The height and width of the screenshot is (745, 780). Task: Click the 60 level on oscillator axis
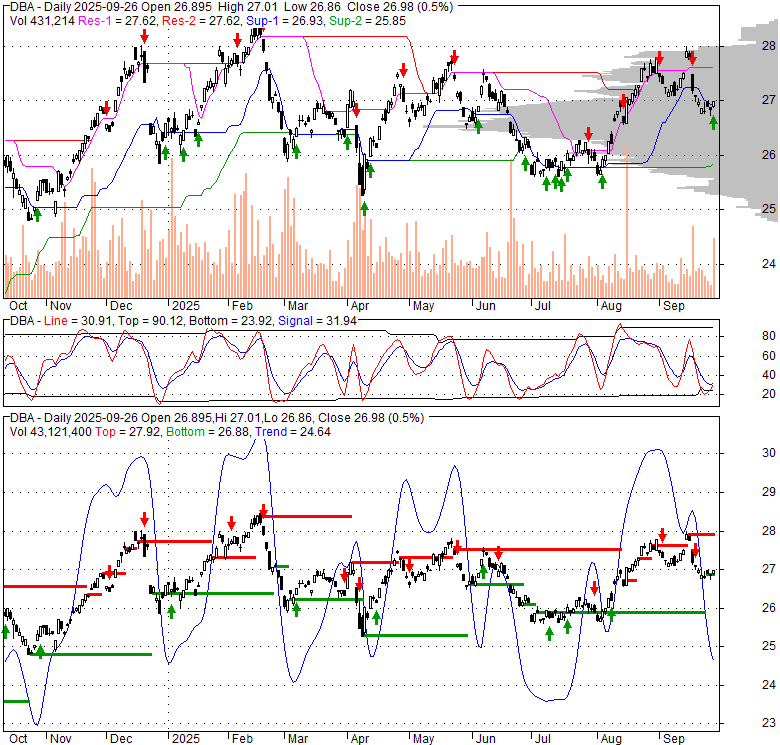pos(769,356)
